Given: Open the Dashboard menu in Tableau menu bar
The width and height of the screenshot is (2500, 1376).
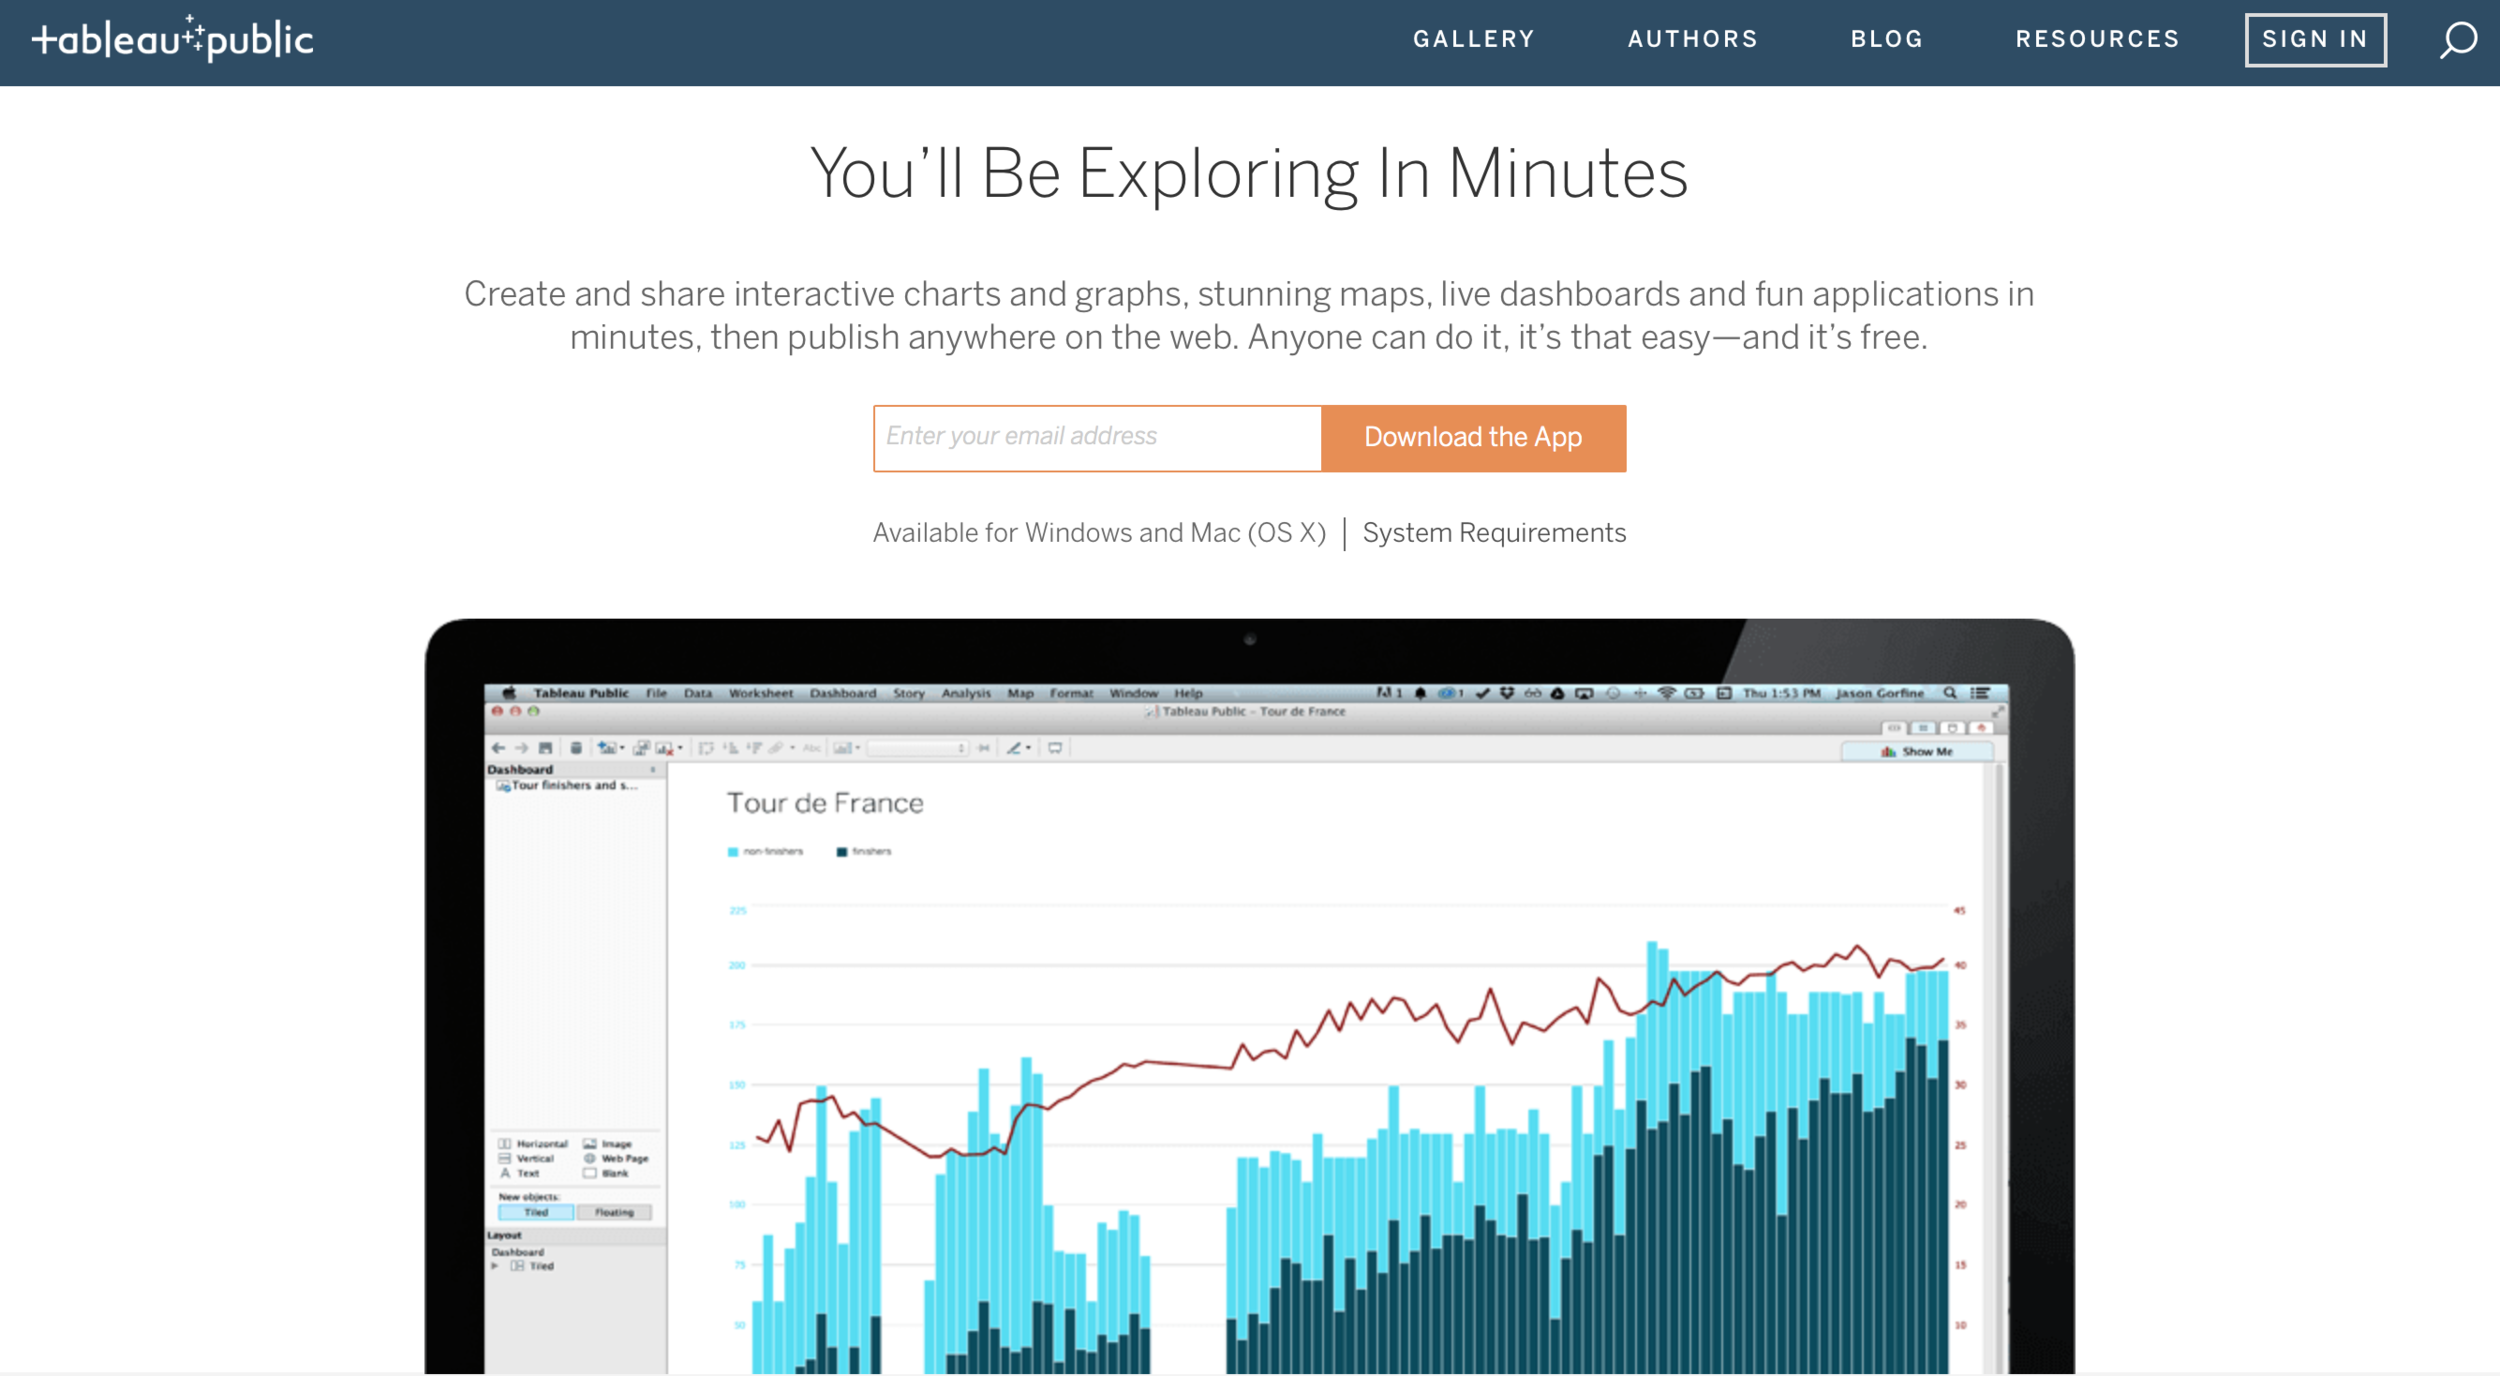Looking at the screenshot, I should click(843, 693).
